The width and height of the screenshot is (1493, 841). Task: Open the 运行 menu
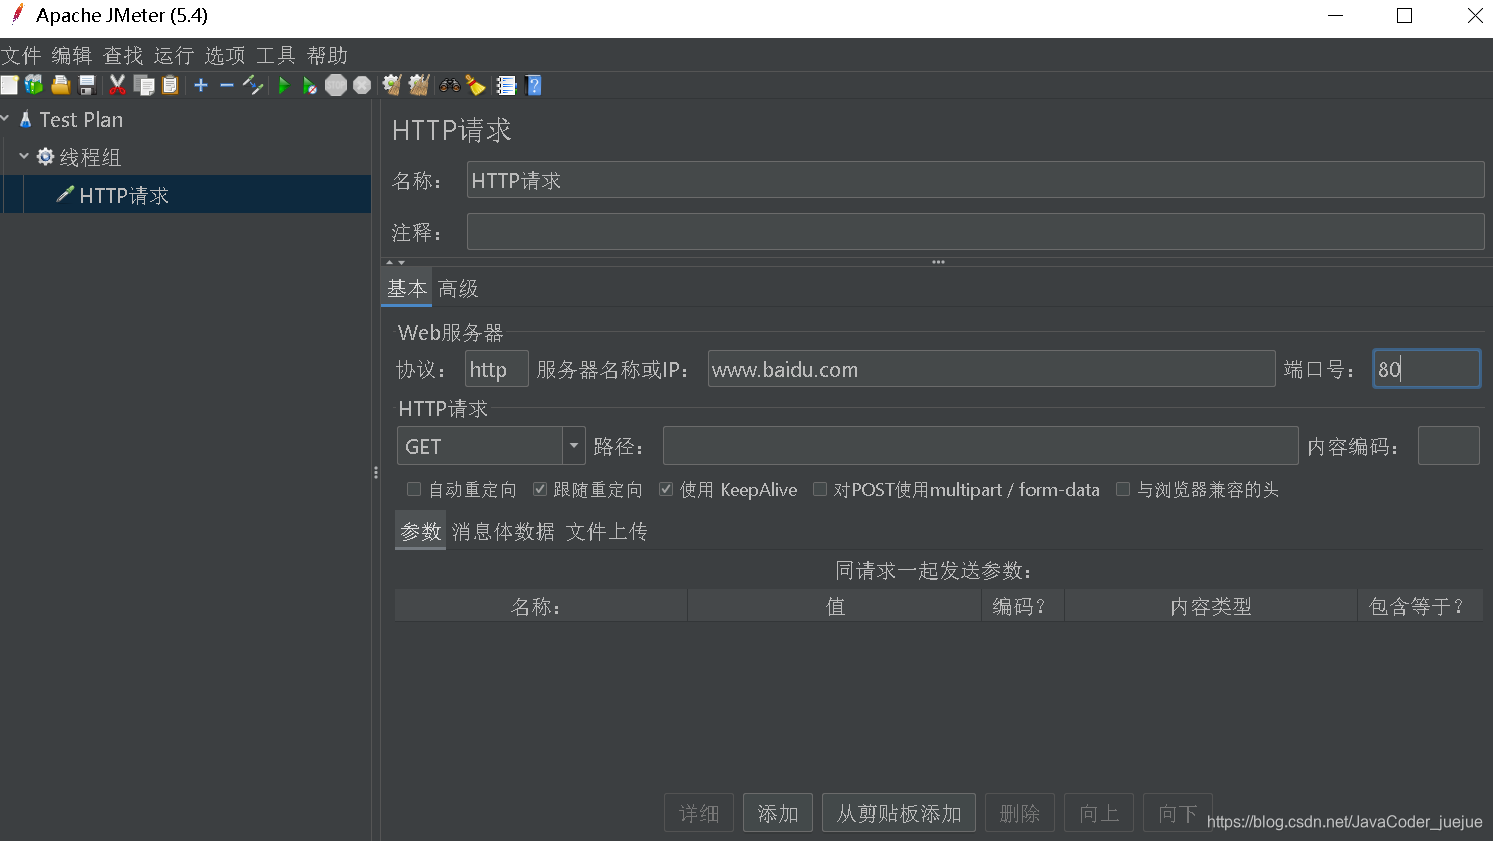(174, 55)
